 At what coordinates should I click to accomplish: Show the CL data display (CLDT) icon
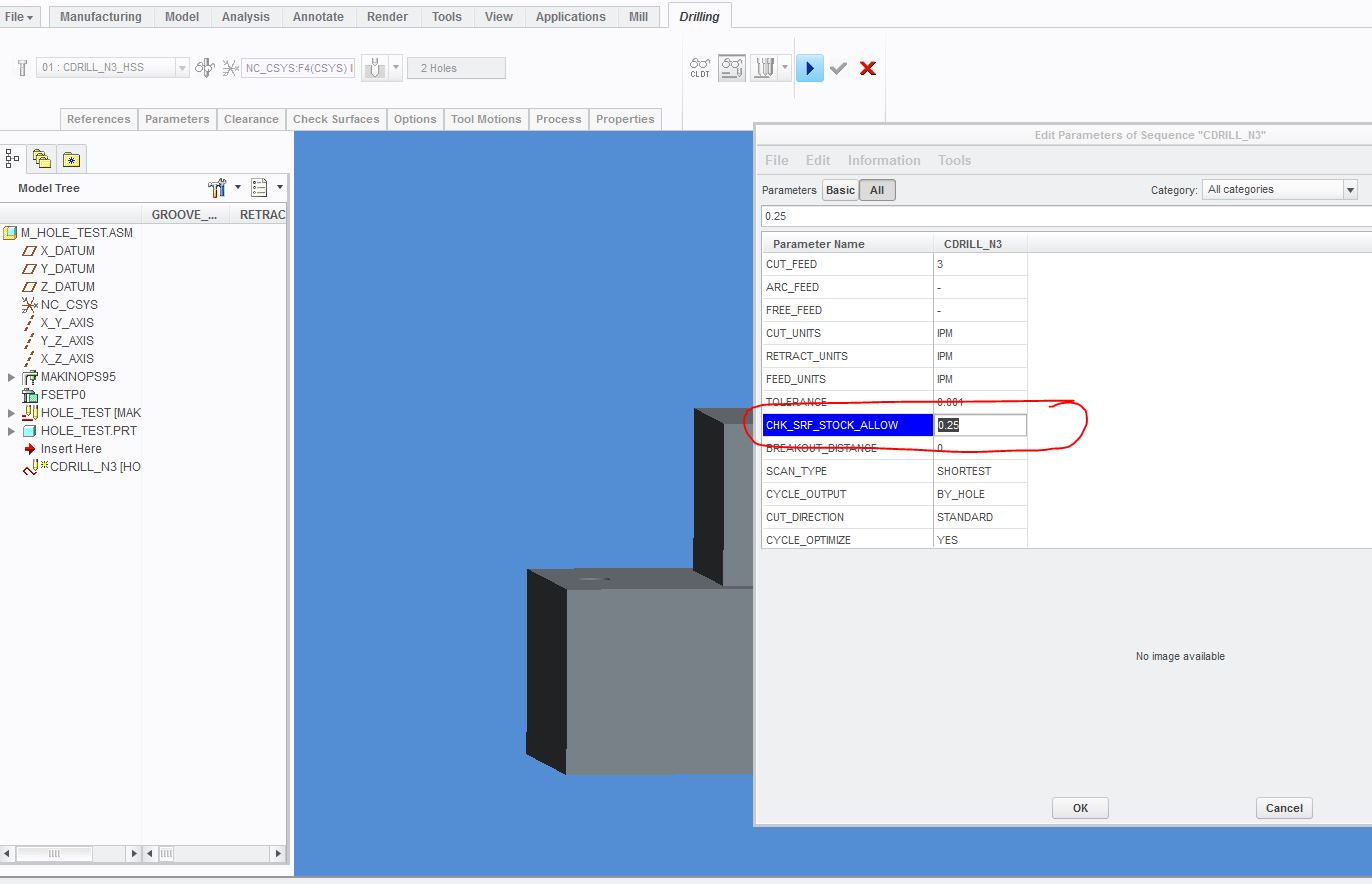point(700,68)
